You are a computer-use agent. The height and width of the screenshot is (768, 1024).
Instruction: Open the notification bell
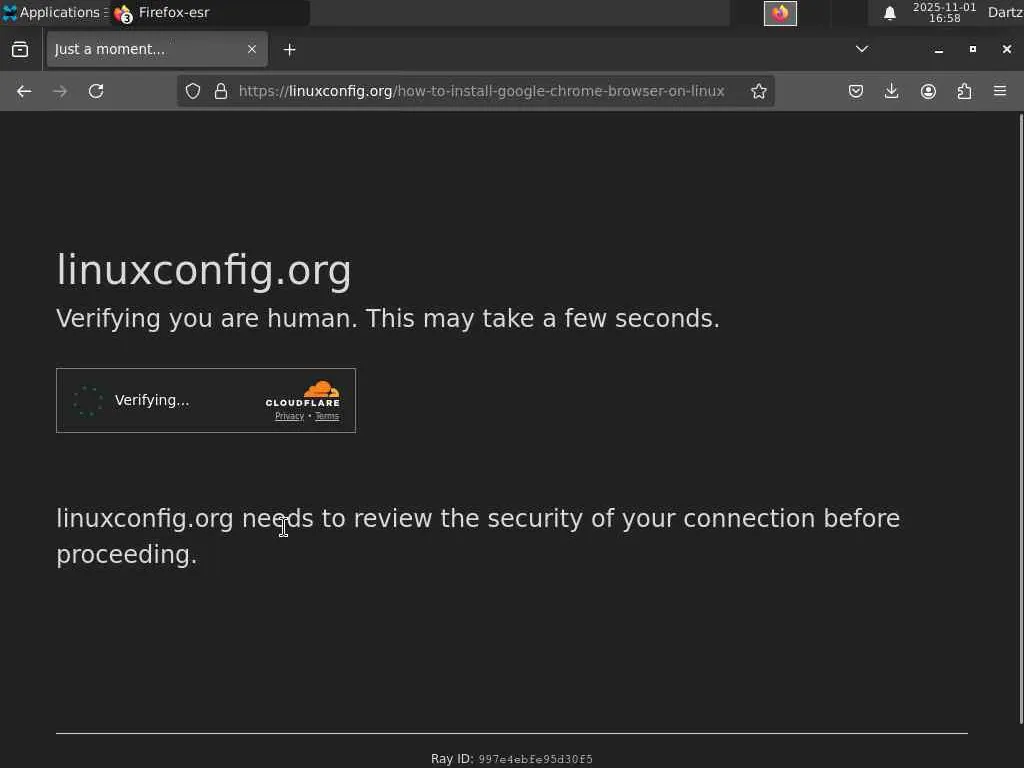coord(889,13)
